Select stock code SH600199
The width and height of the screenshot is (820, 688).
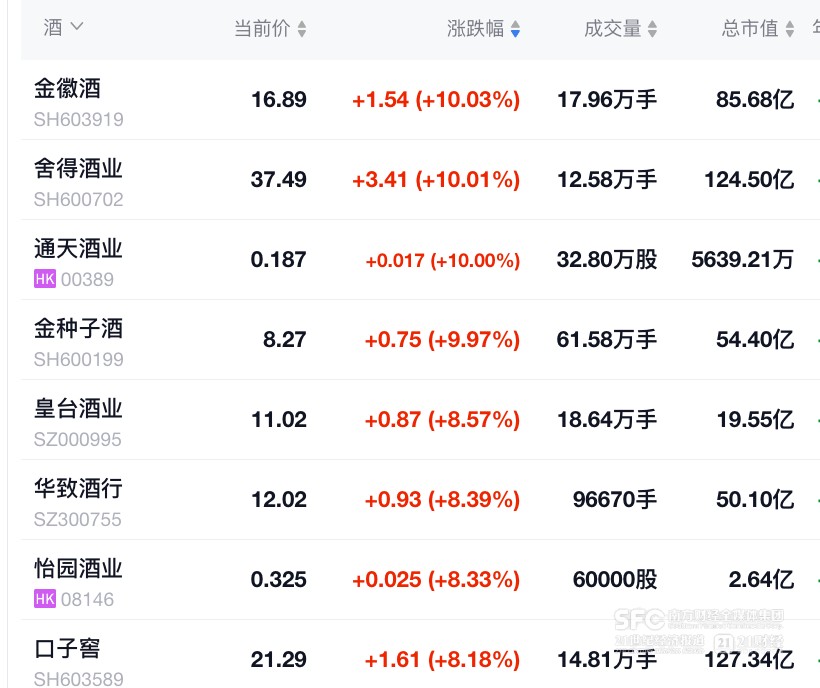tap(78, 360)
